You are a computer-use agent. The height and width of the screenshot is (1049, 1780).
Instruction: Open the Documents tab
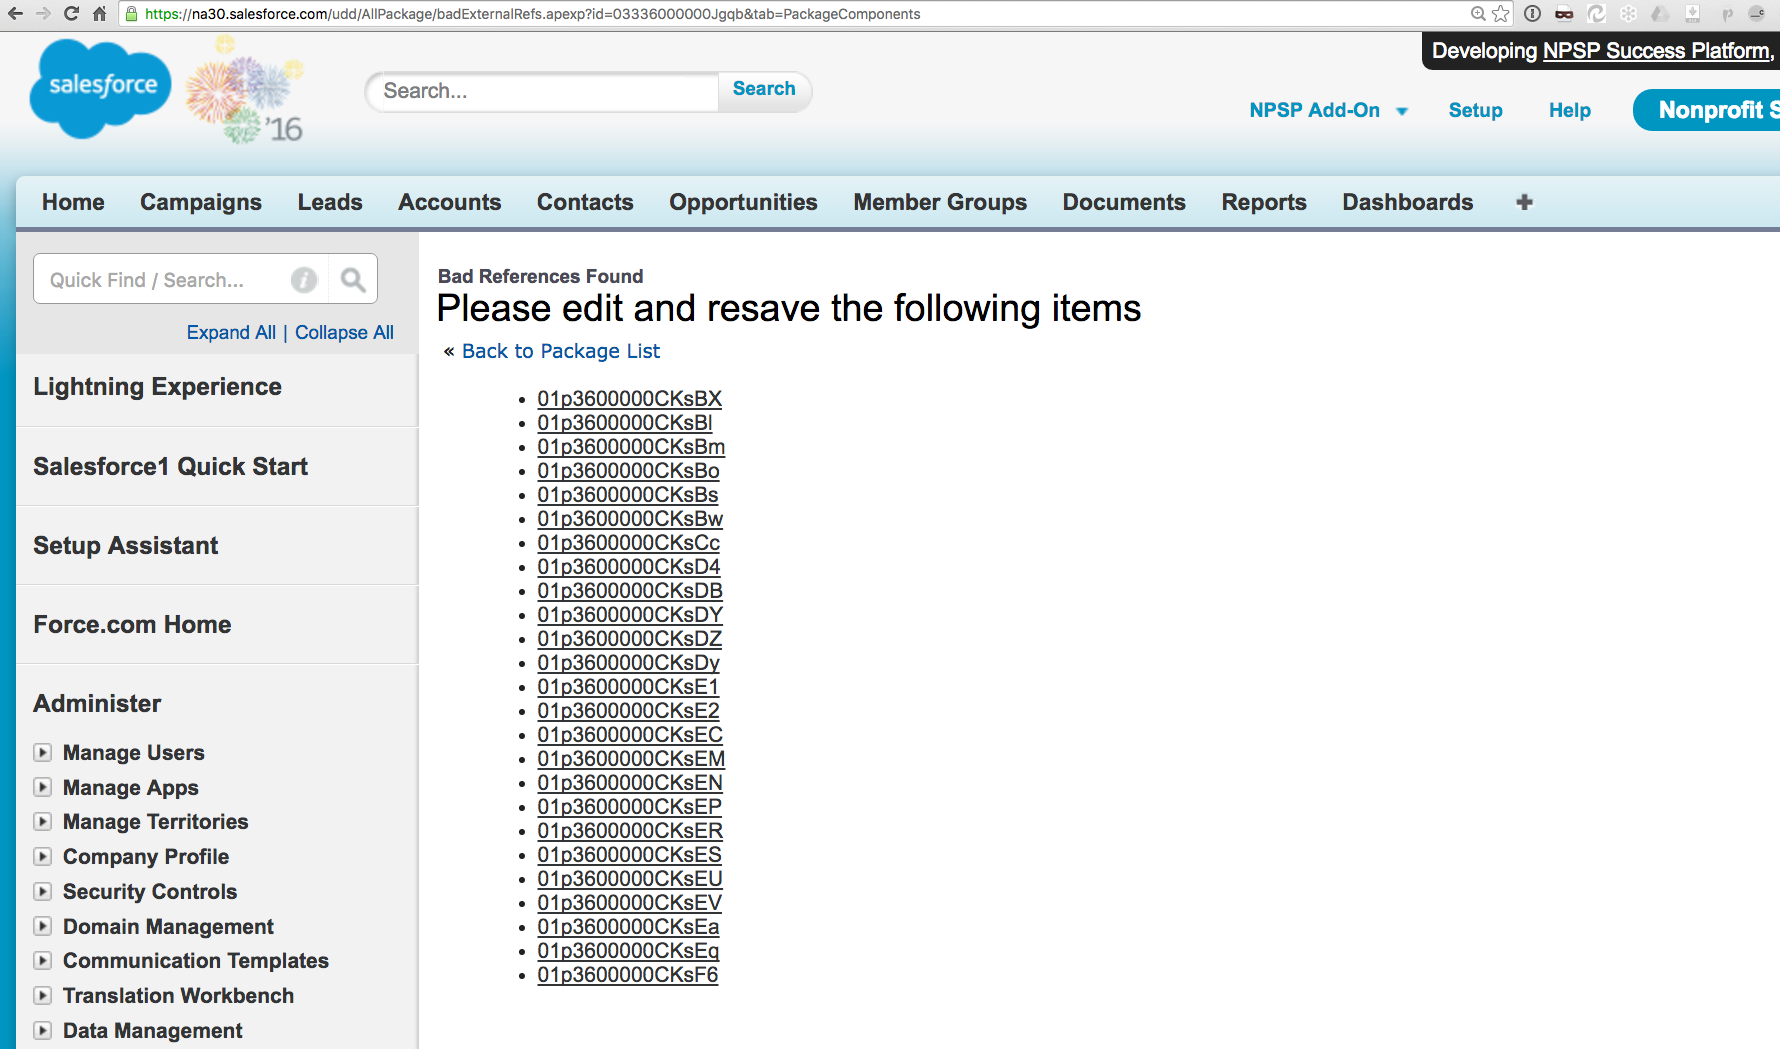1124,202
